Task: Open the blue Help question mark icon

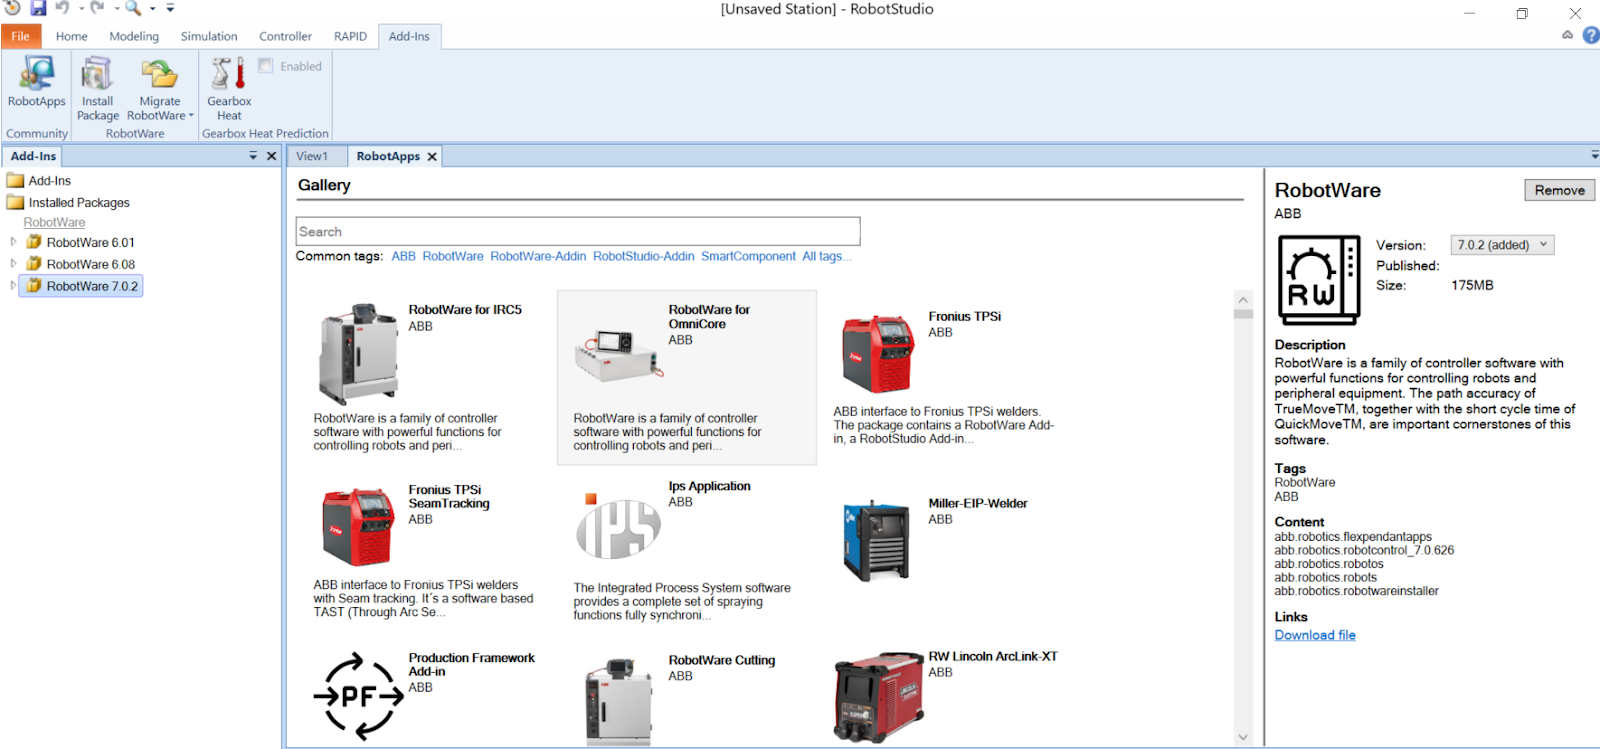Action: tap(1591, 35)
